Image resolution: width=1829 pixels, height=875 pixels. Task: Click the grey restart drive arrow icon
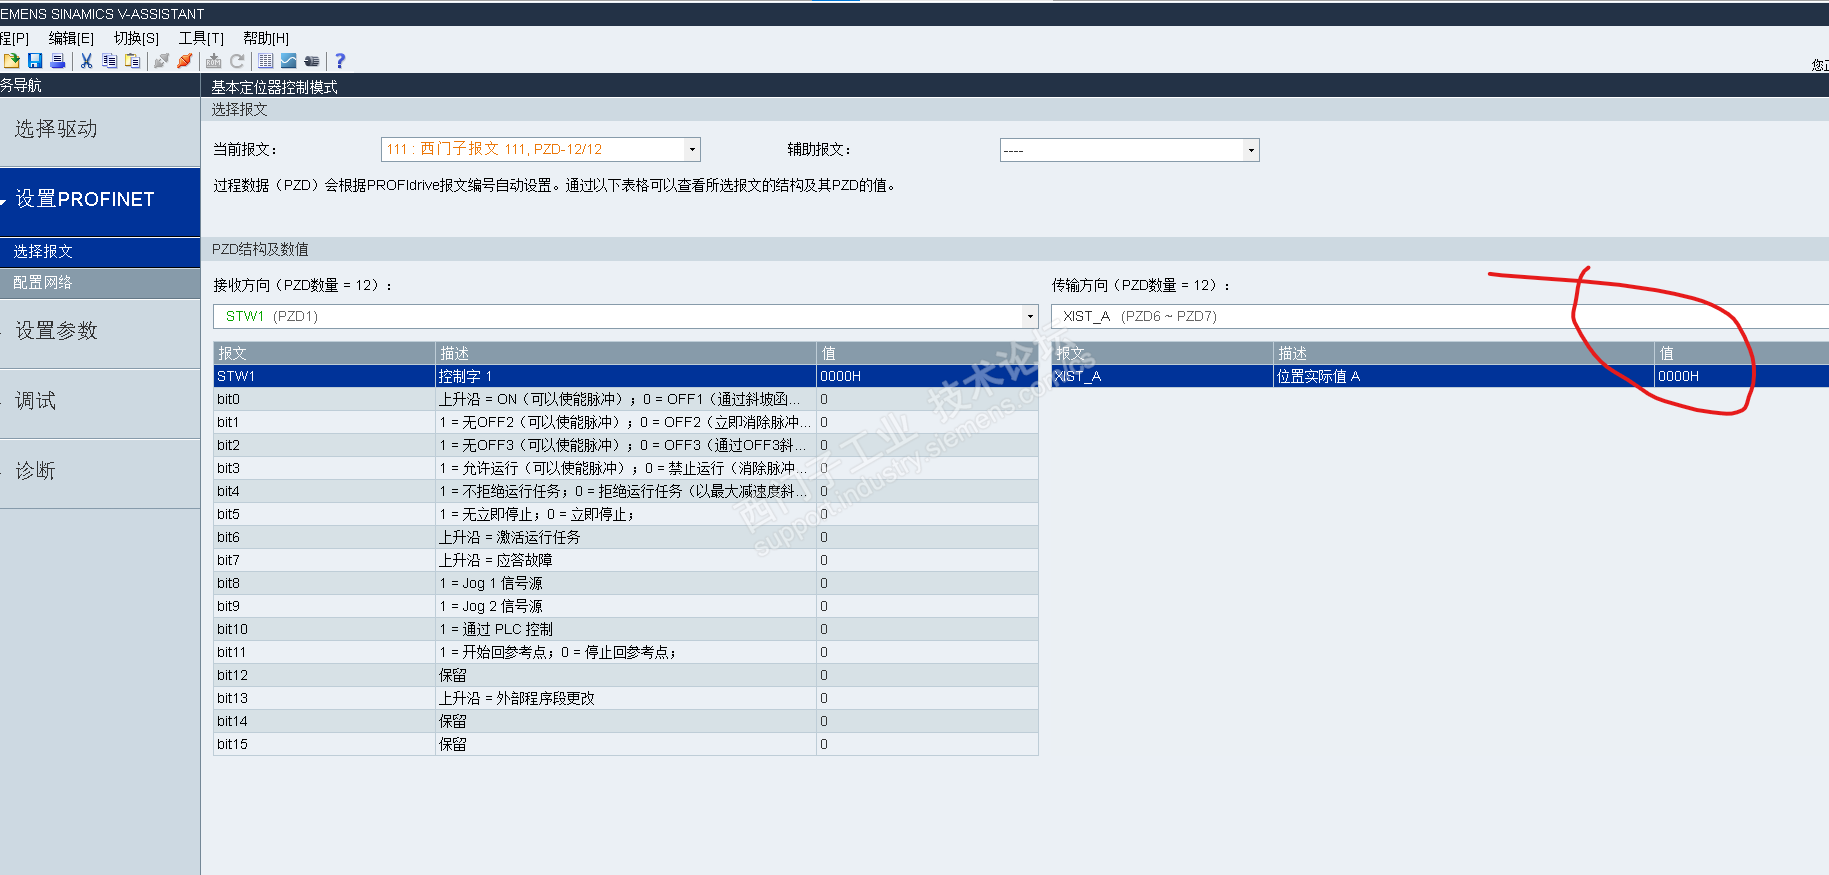coord(237,61)
